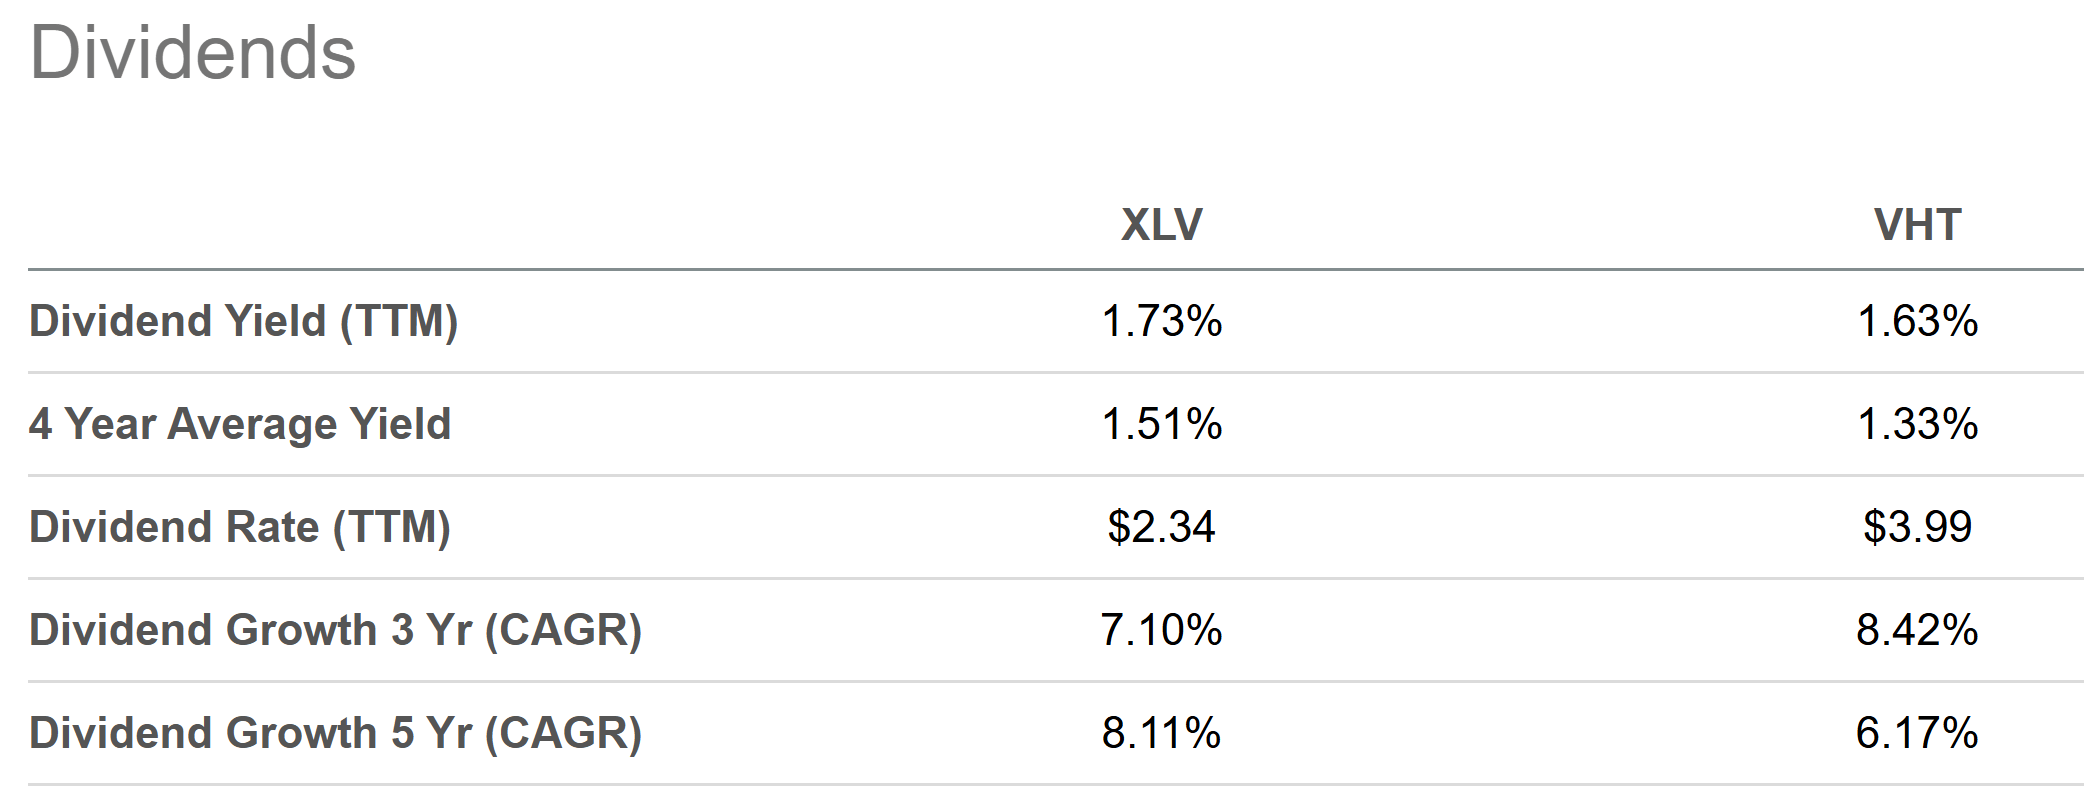Screen dimensions: 2084x791
Task: Select Dividend Growth 3 Yr (CAGR) label
Action: [x=335, y=630]
